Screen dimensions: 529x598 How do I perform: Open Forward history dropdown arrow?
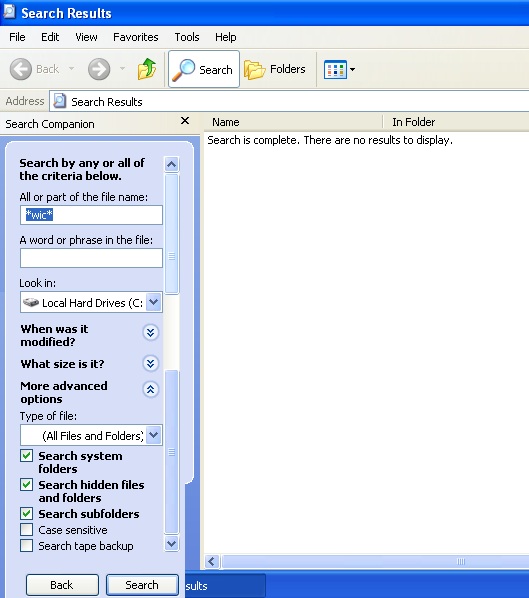pyautogui.click(x=122, y=69)
